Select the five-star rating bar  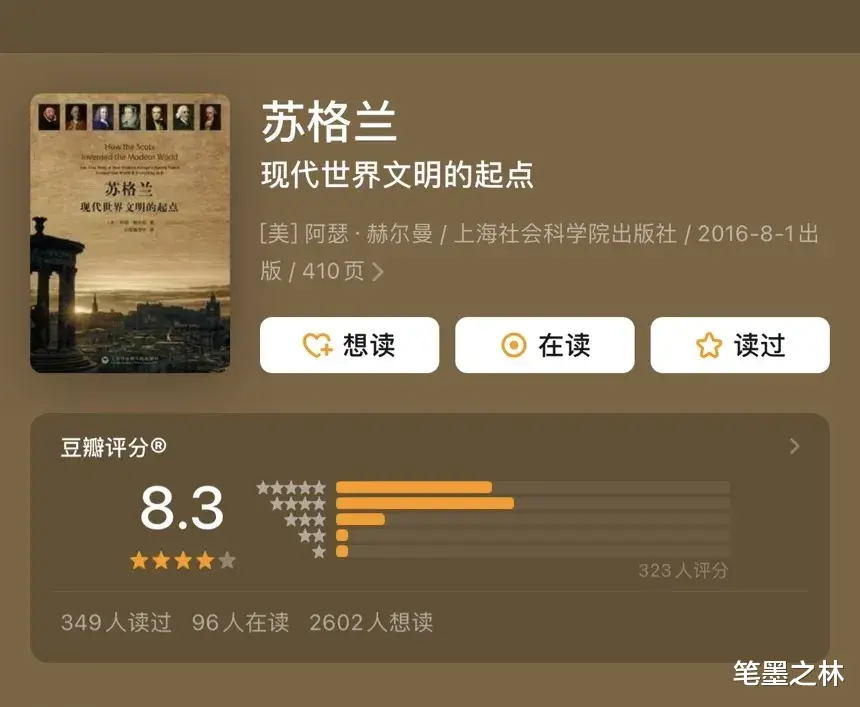pos(533,487)
